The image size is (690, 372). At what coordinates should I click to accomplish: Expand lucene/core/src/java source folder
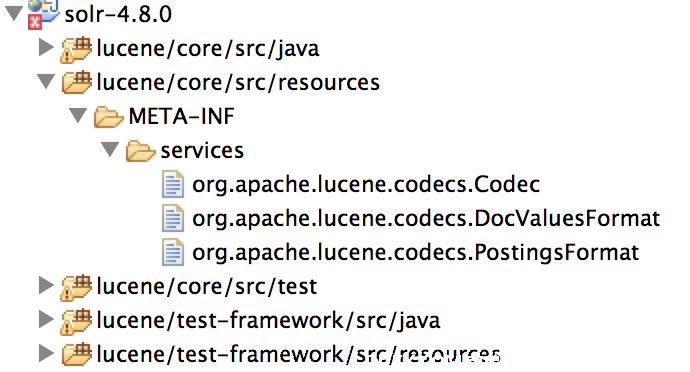click(x=46, y=47)
